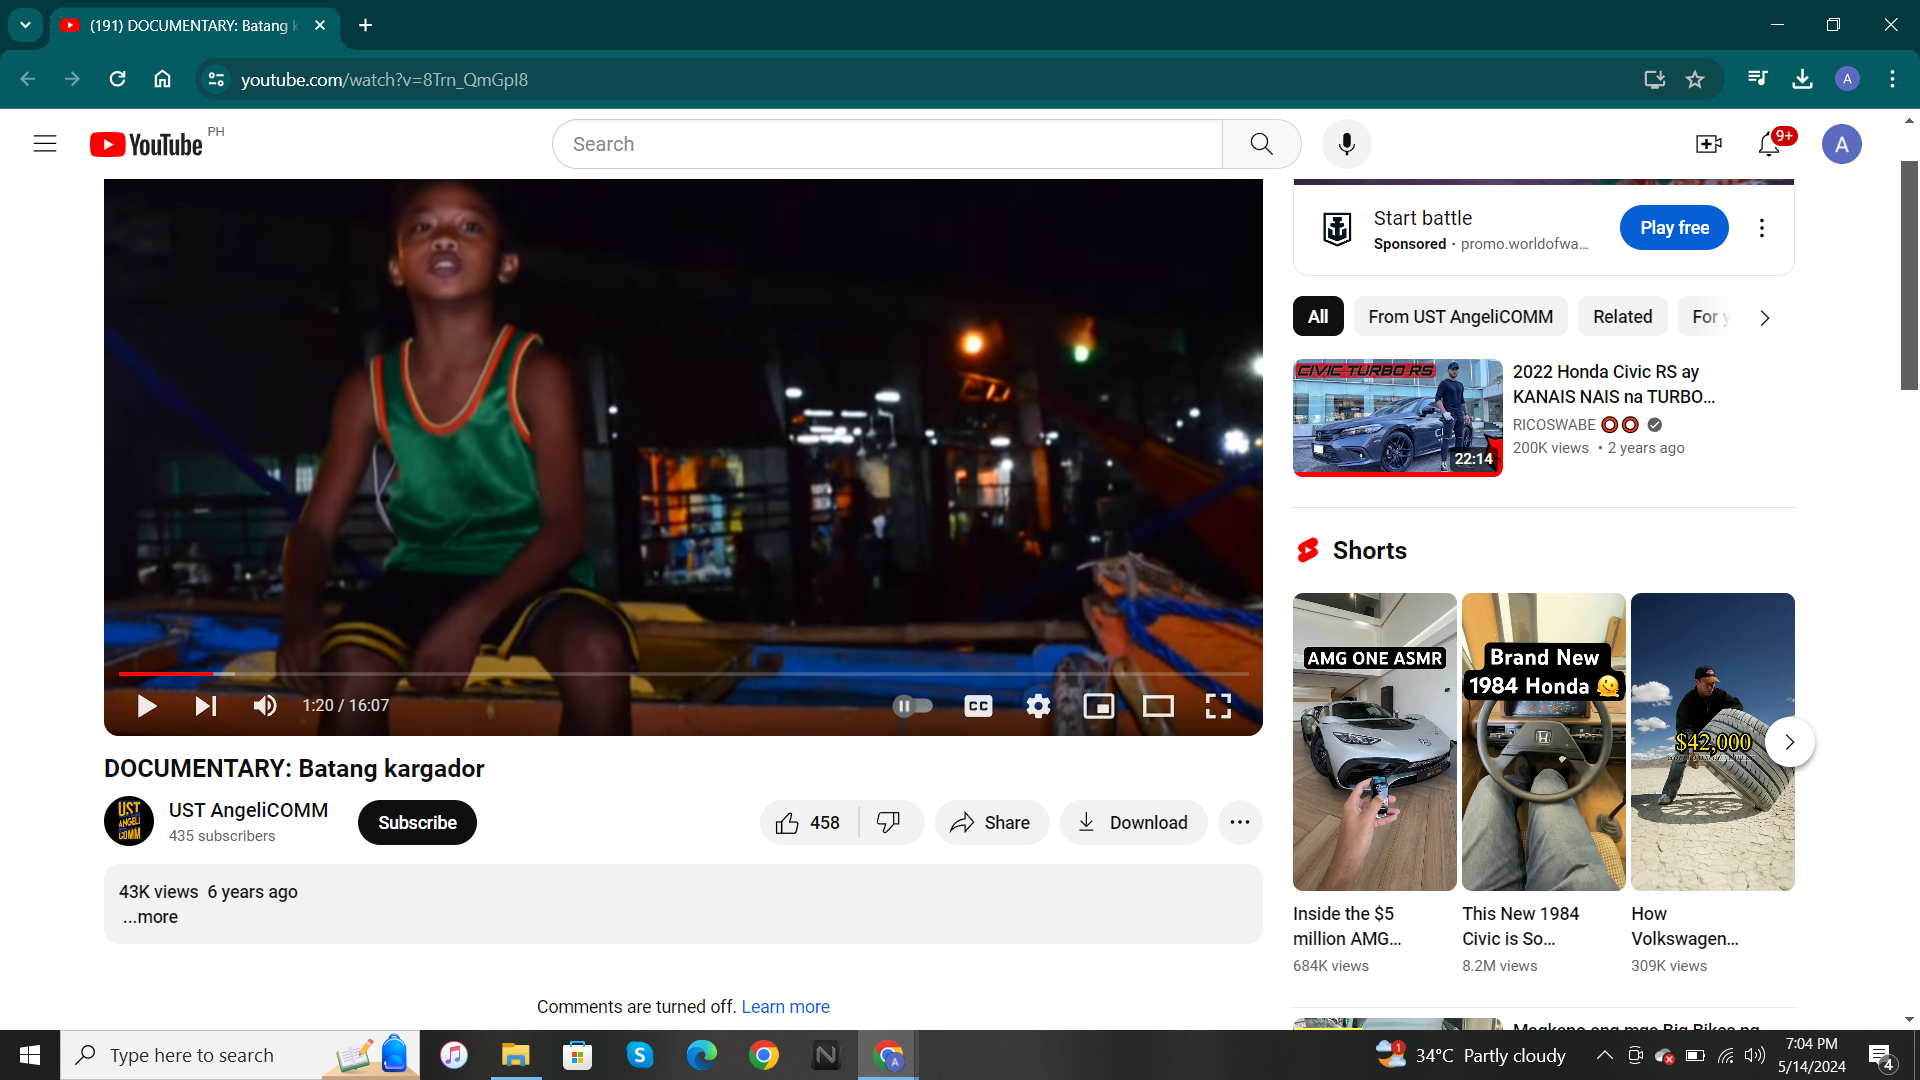Click the Create video icon

[x=1708, y=144]
